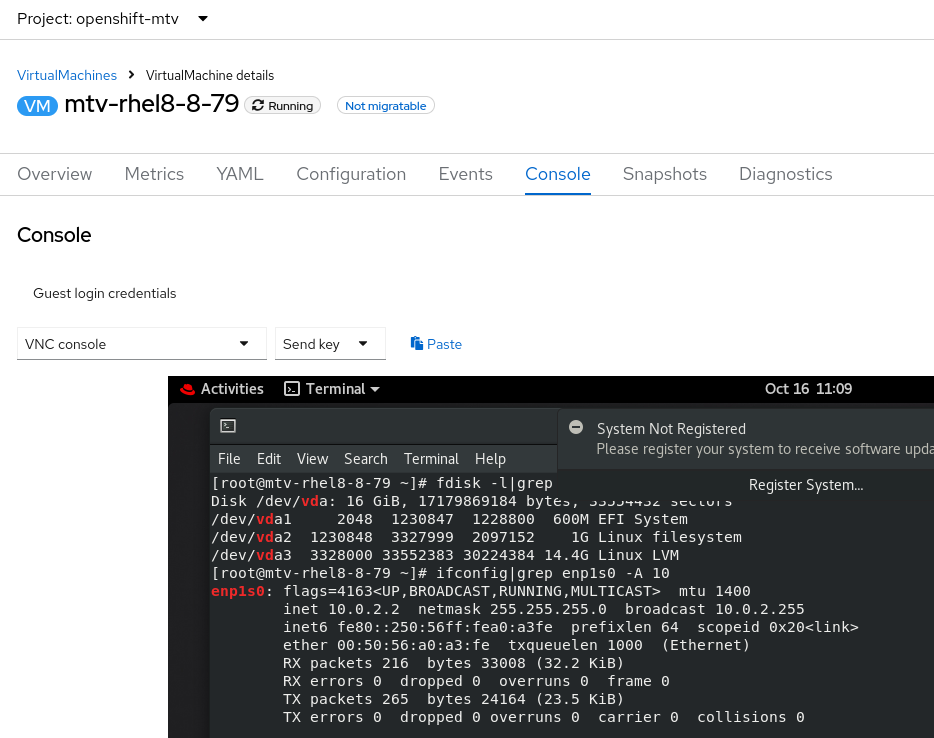Go to VirtualMachines breadcrumb link
The image size is (934, 738).
click(x=67, y=75)
